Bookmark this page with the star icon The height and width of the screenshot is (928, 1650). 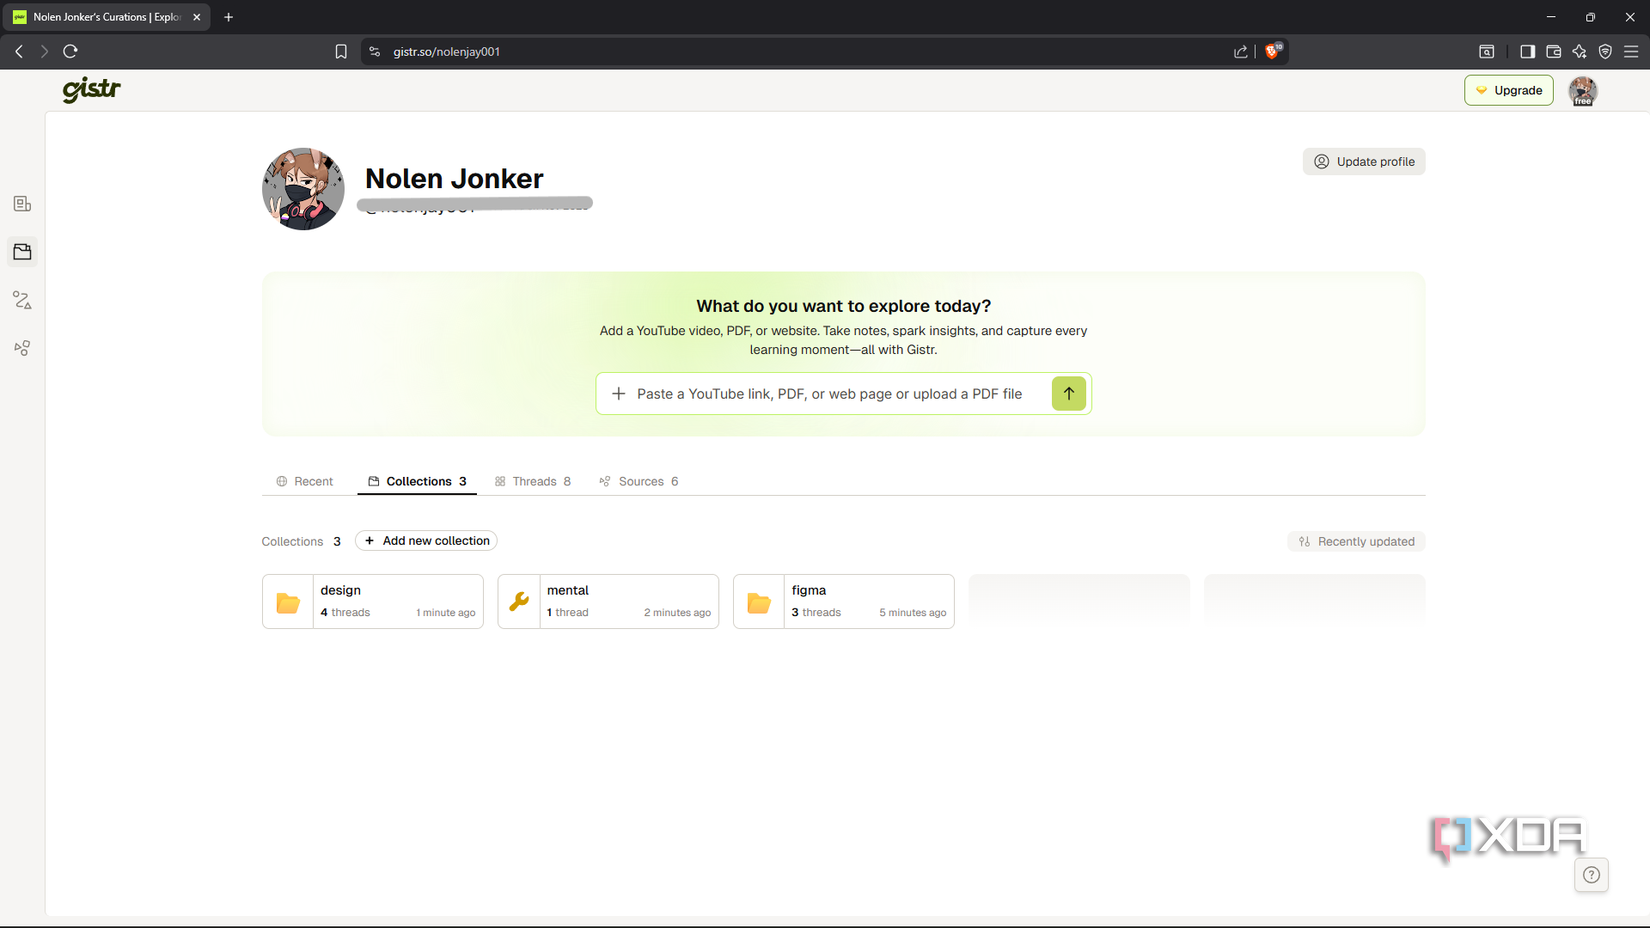click(341, 51)
